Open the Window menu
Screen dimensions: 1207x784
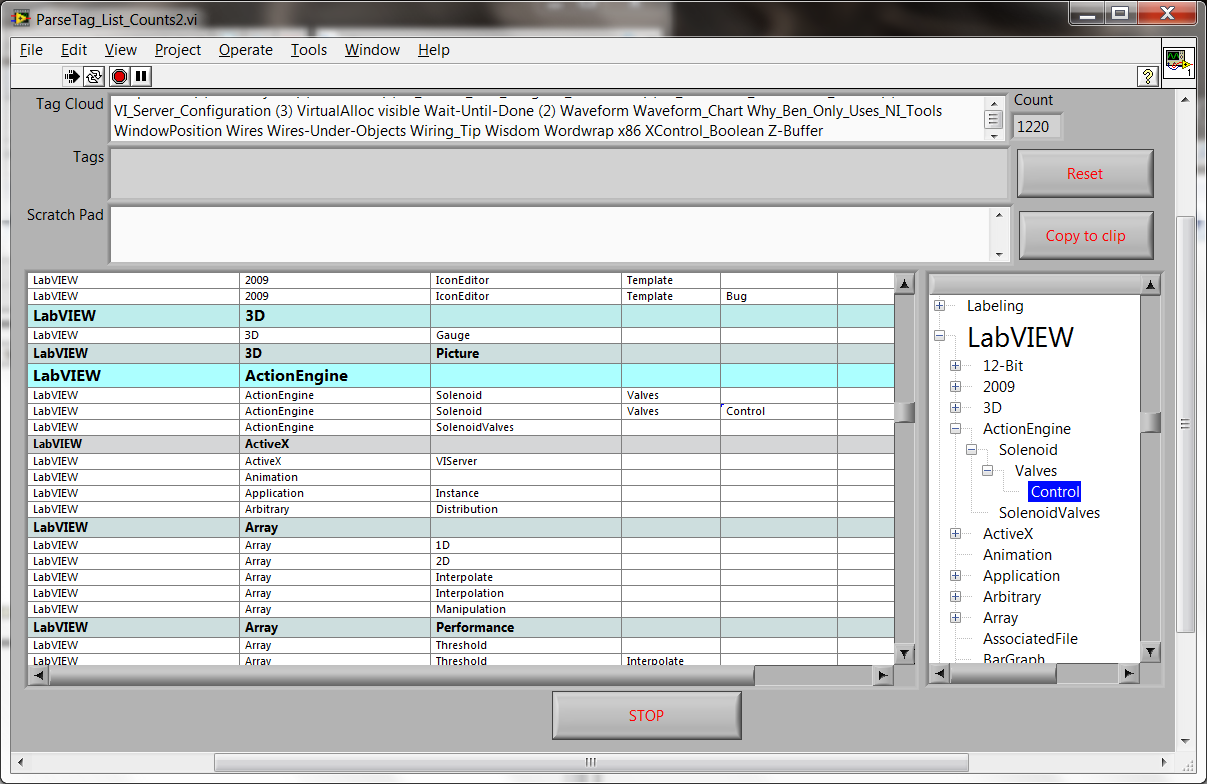(x=372, y=50)
